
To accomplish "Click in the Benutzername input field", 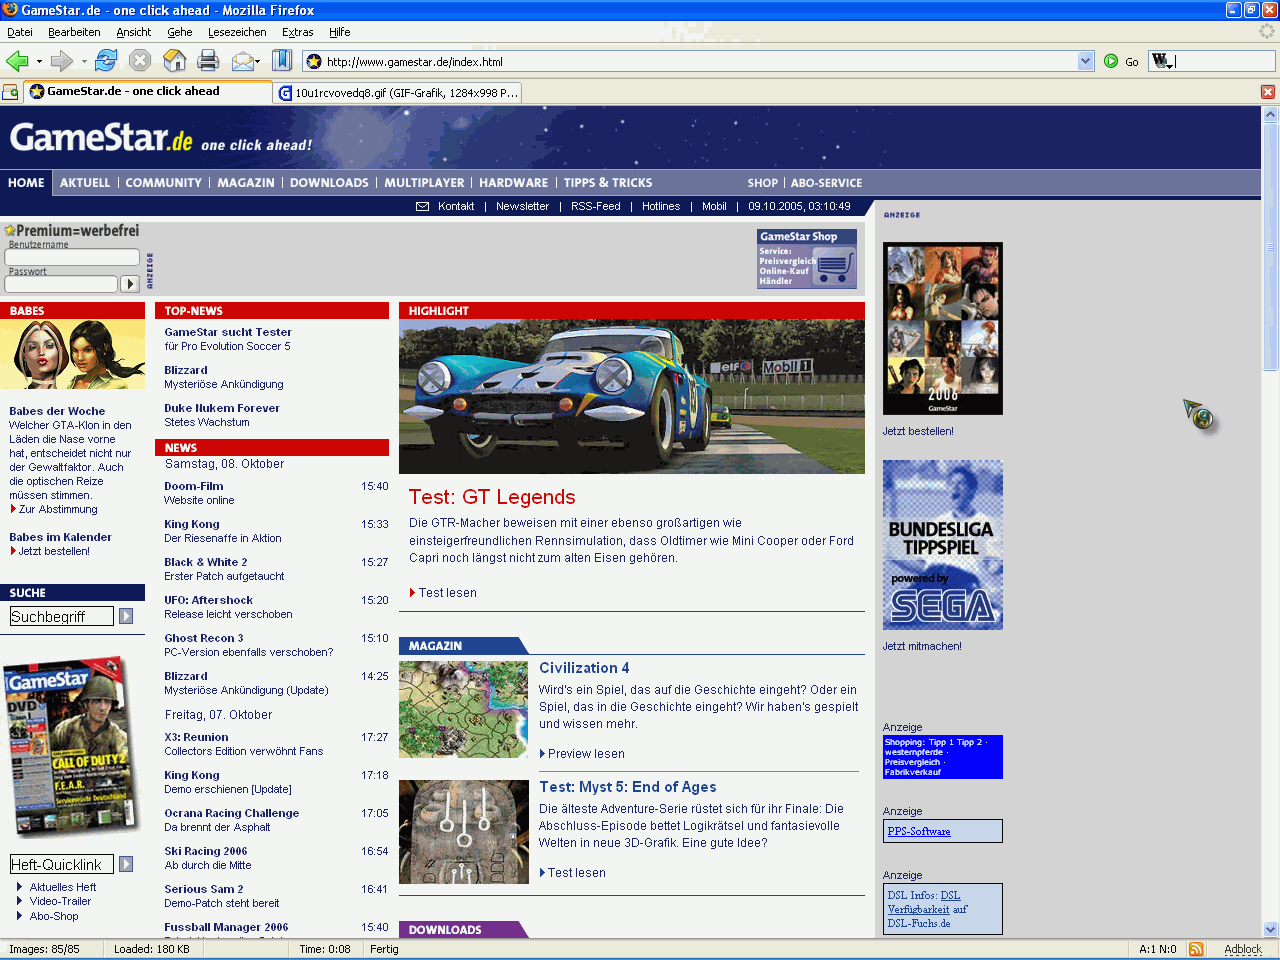I will (x=72, y=257).
